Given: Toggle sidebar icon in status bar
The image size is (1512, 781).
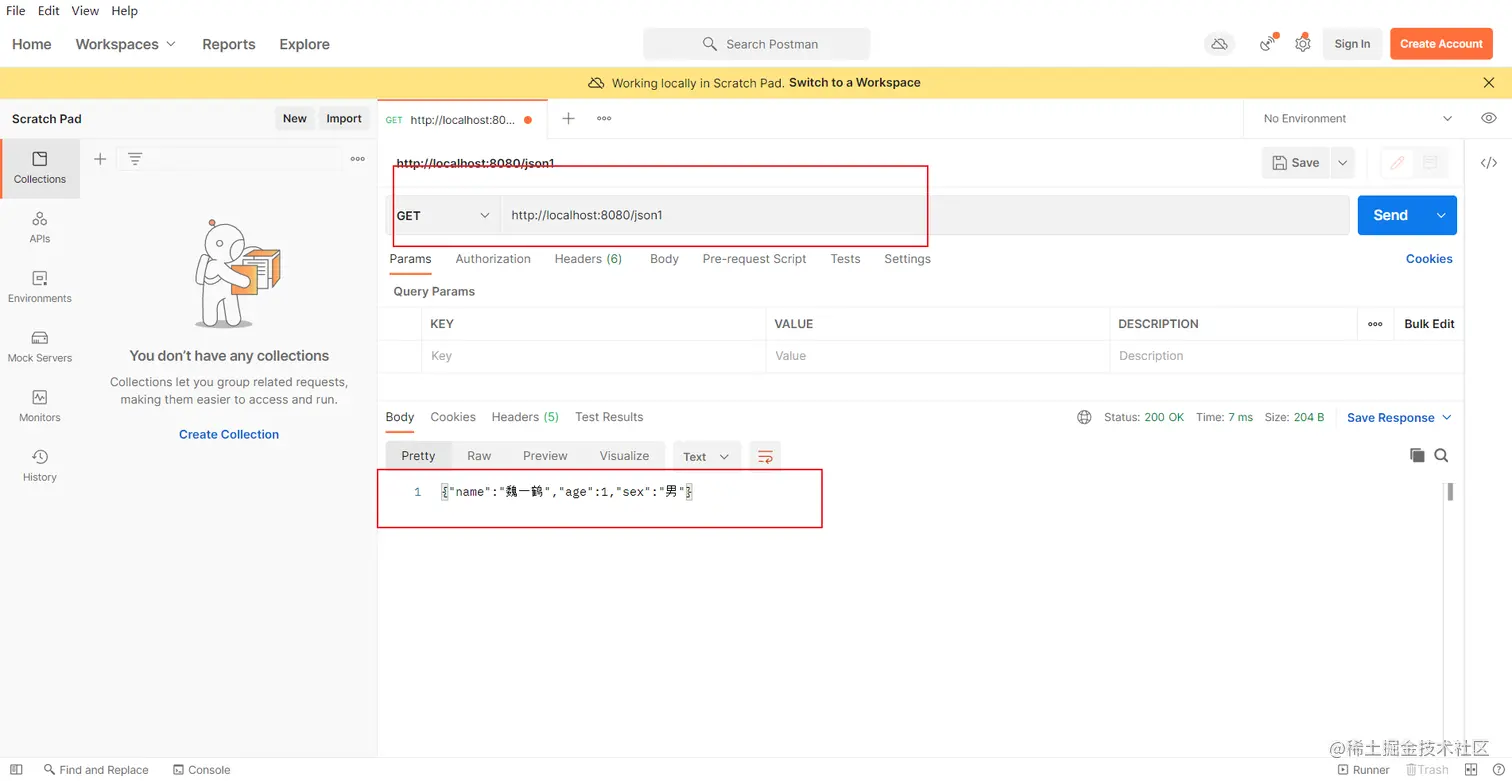Looking at the screenshot, I should 16,769.
